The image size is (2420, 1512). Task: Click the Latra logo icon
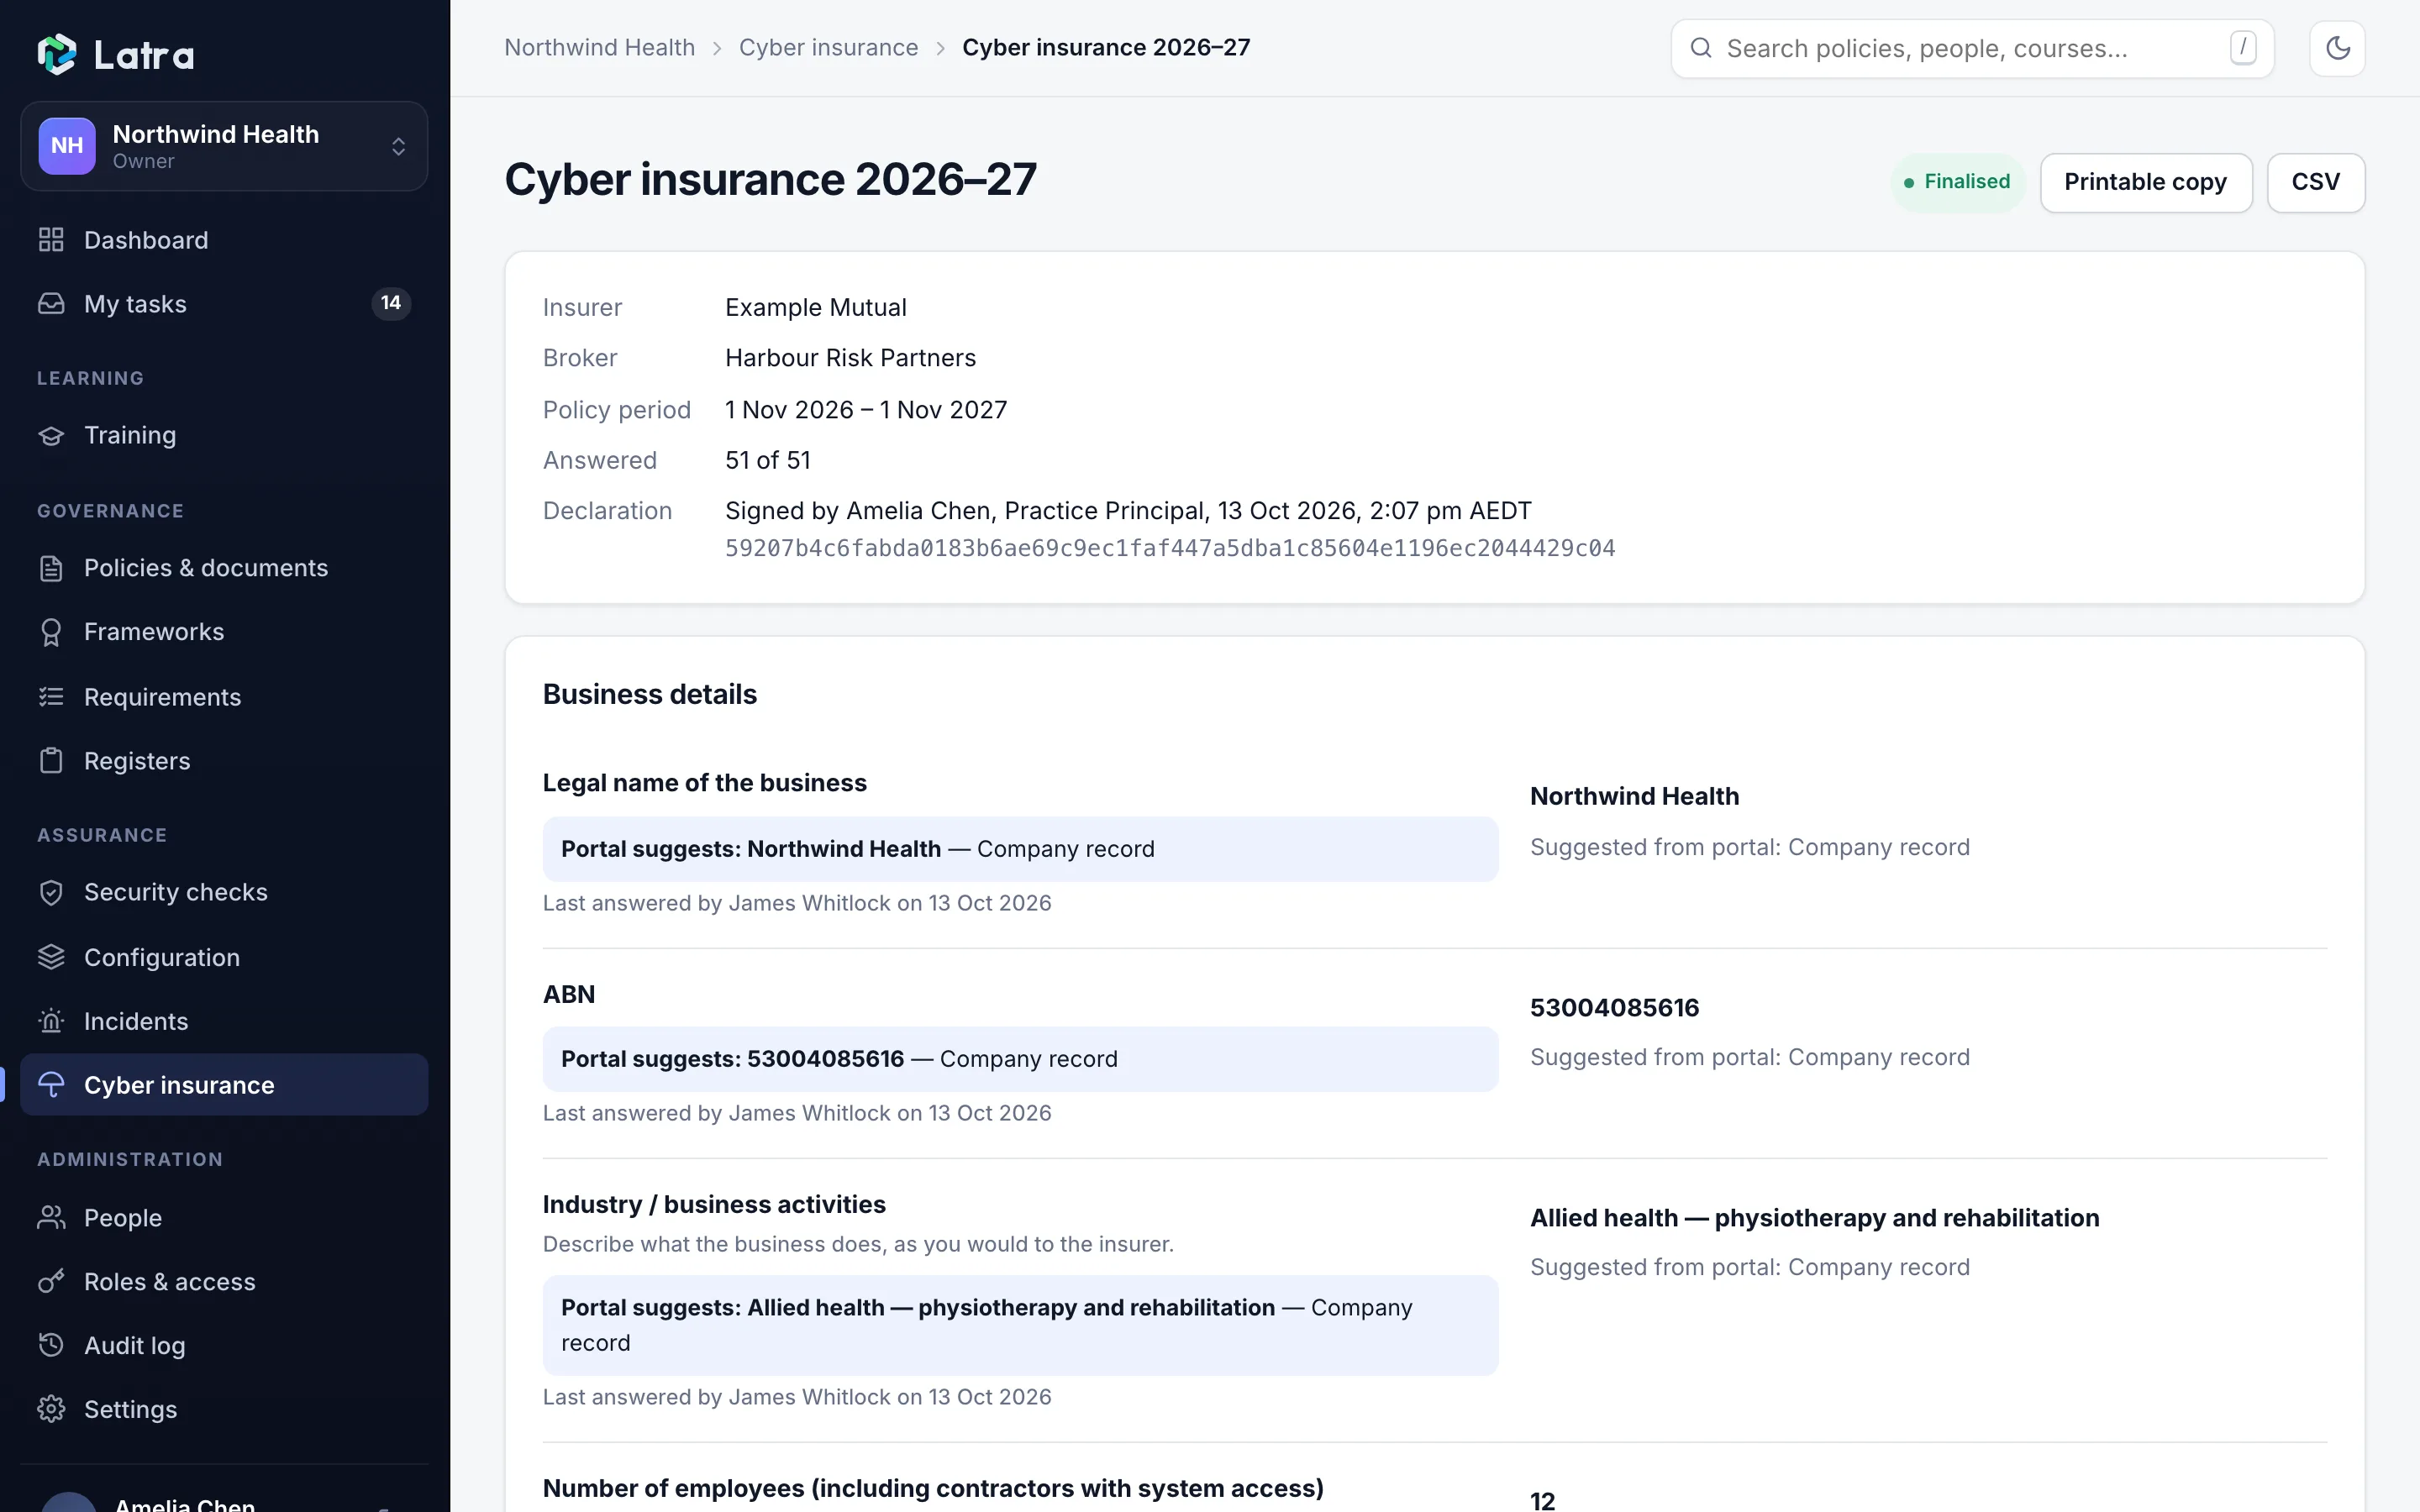pyautogui.click(x=57, y=54)
